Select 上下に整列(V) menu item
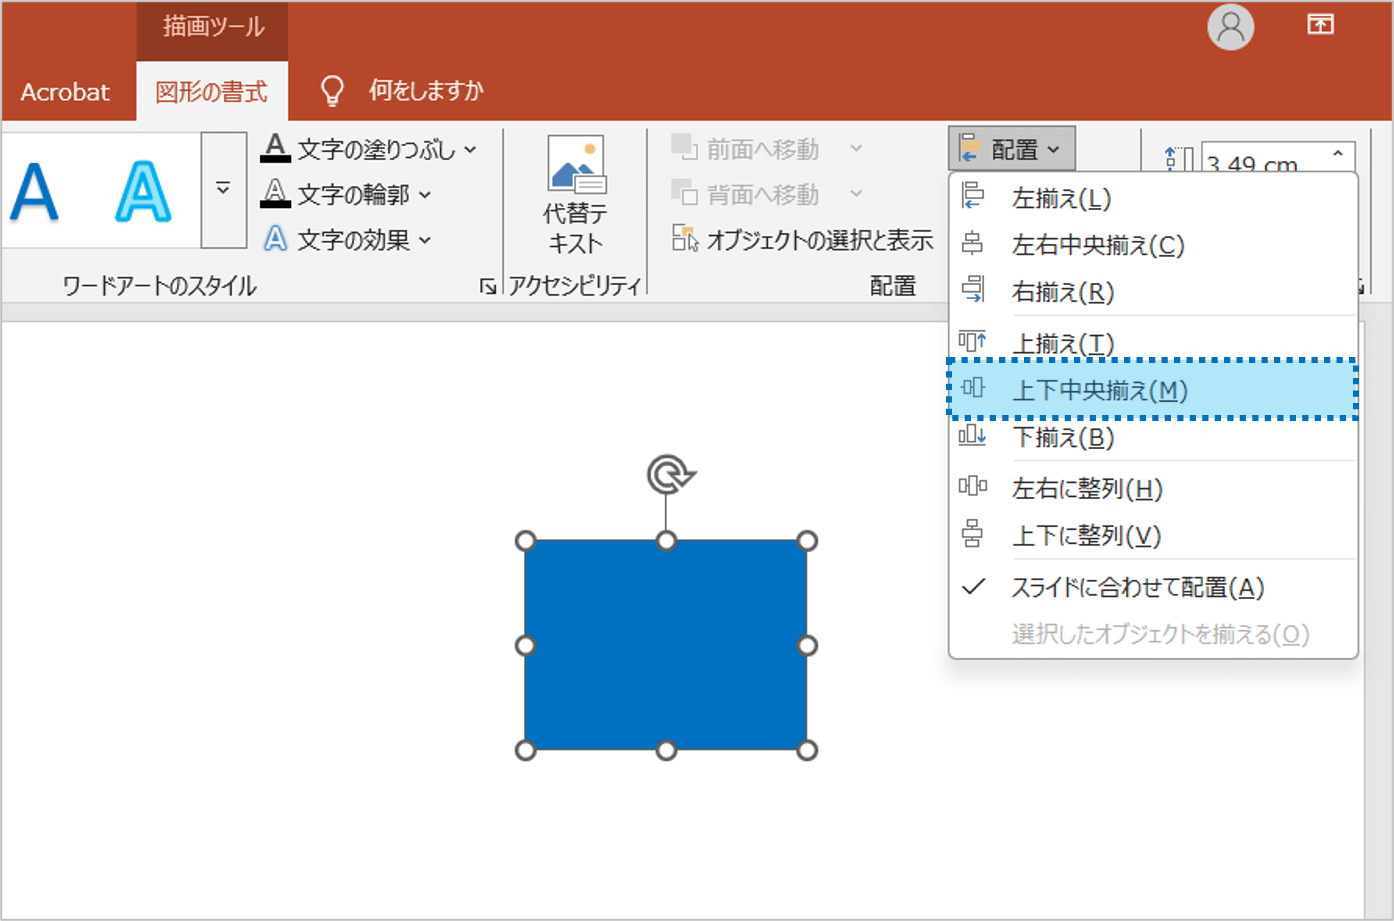 coord(1153,535)
